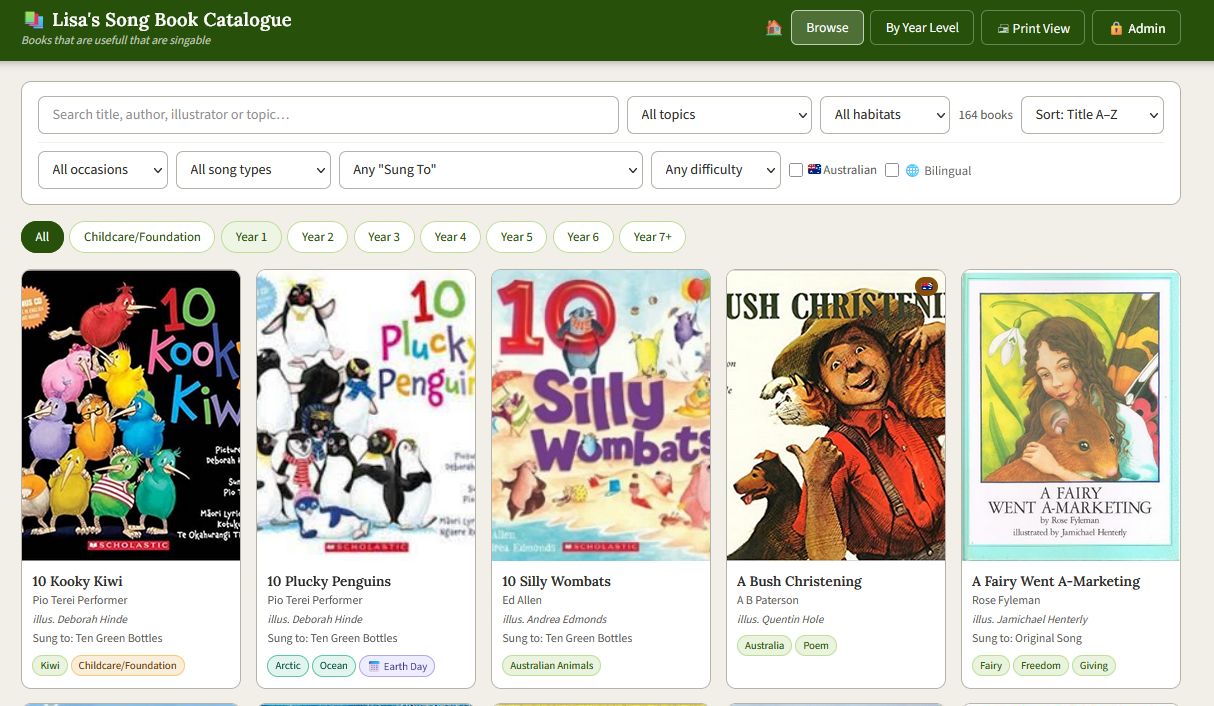Click the Giving topic tag

pos(1094,666)
